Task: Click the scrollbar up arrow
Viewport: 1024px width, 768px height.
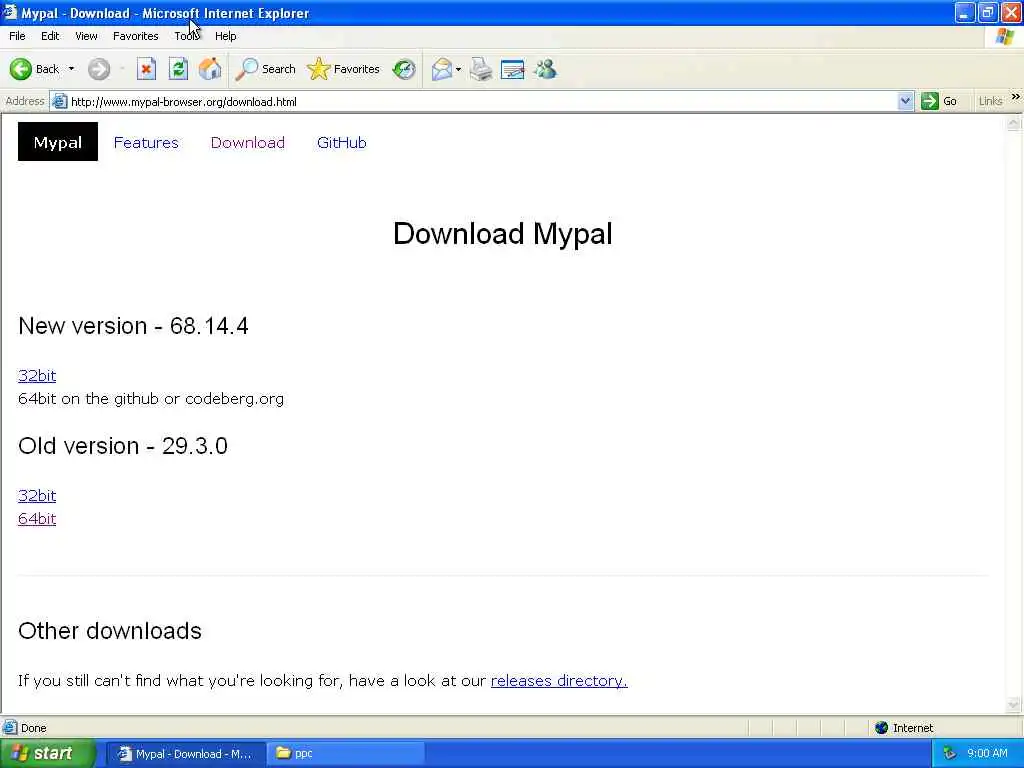Action: click(x=1014, y=123)
